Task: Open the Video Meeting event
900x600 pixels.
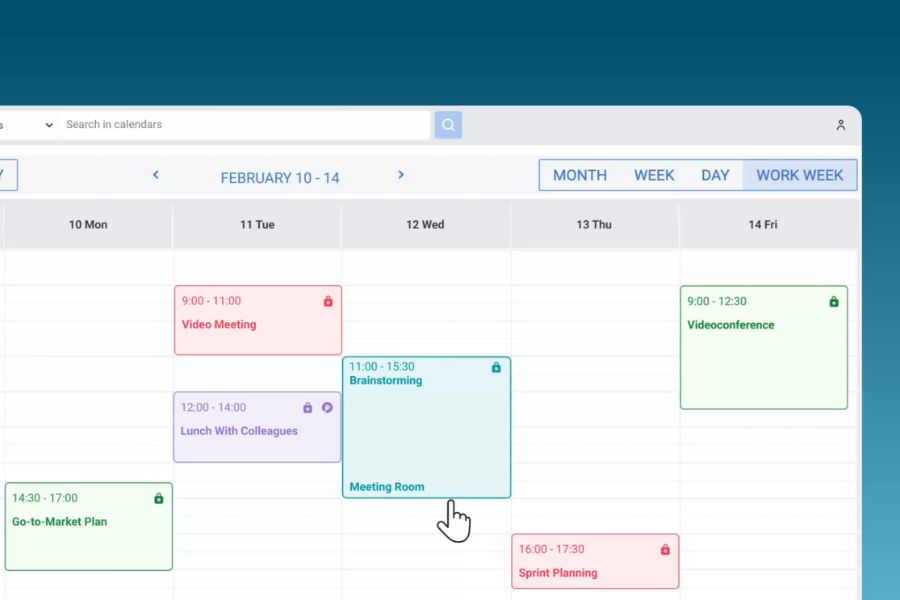Action: pyautogui.click(x=258, y=320)
